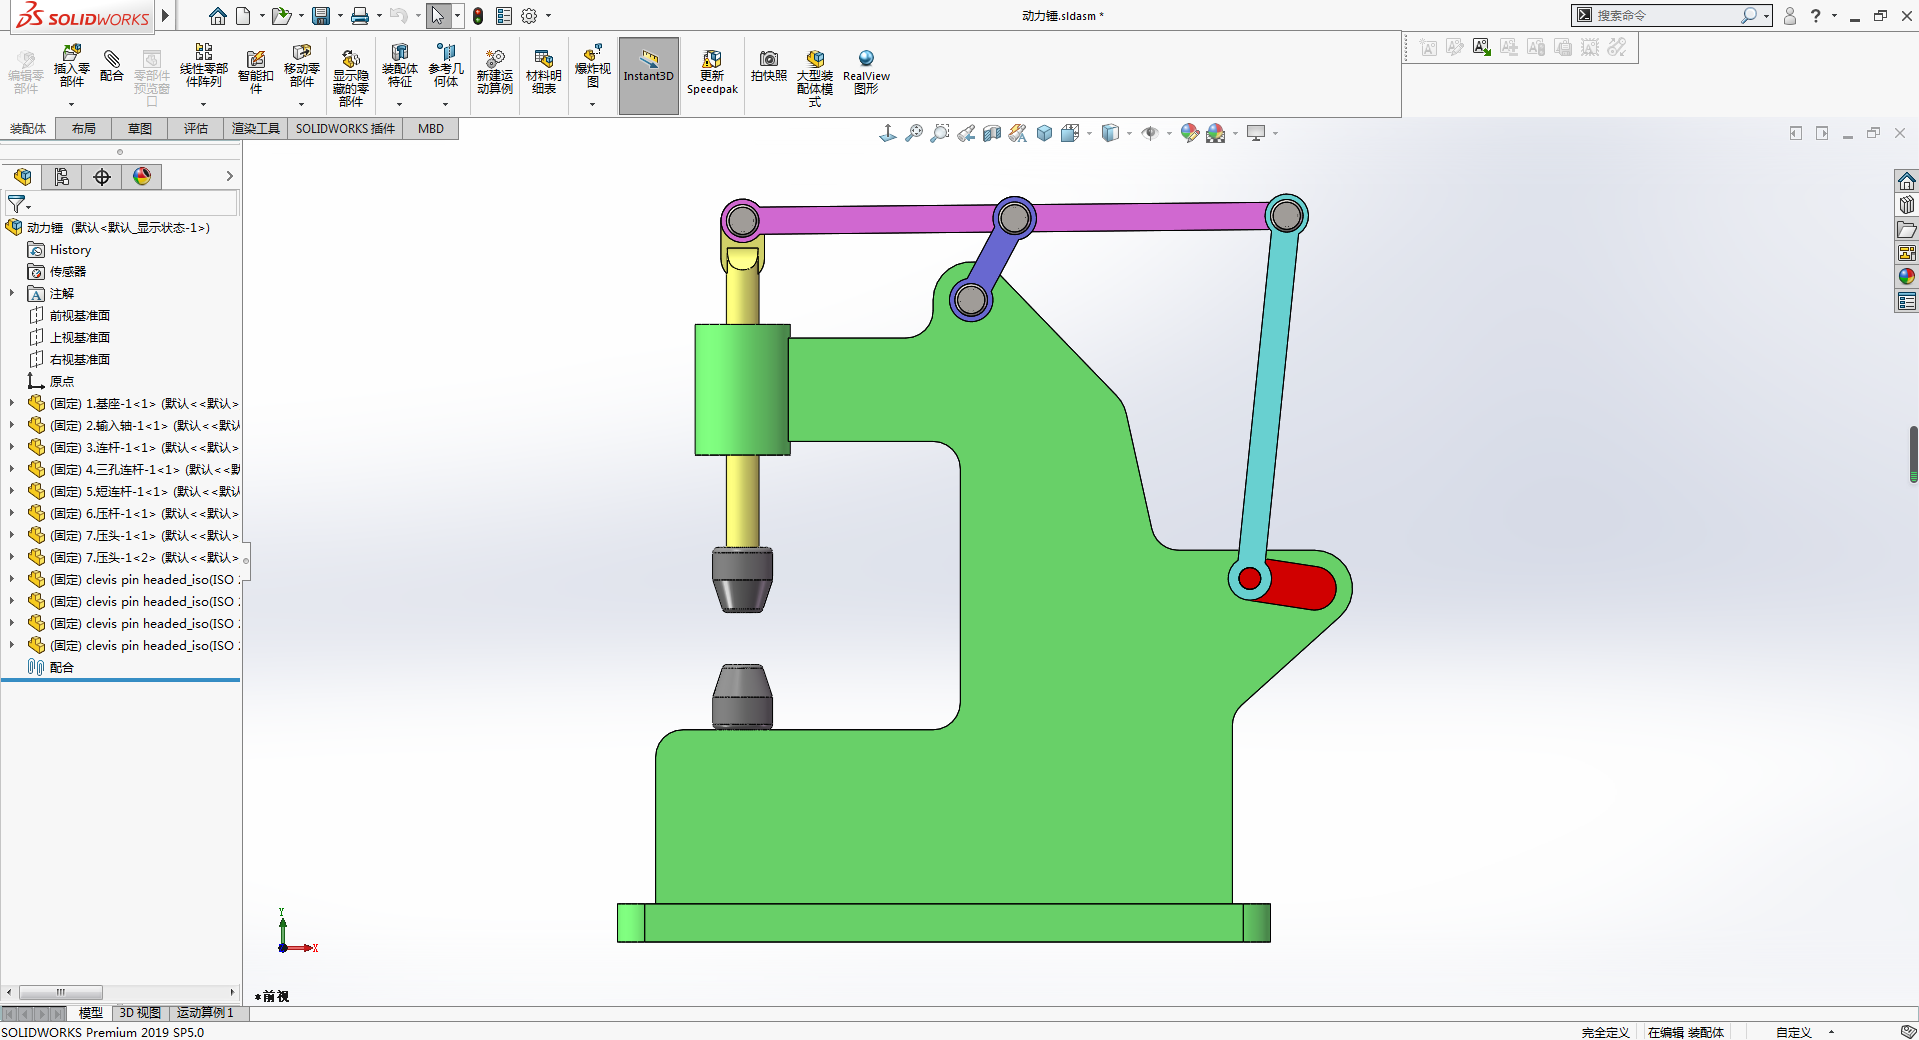Expand the 6.压杆-1 component node
The width and height of the screenshot is (1919, 1040).
click(12, 513)
